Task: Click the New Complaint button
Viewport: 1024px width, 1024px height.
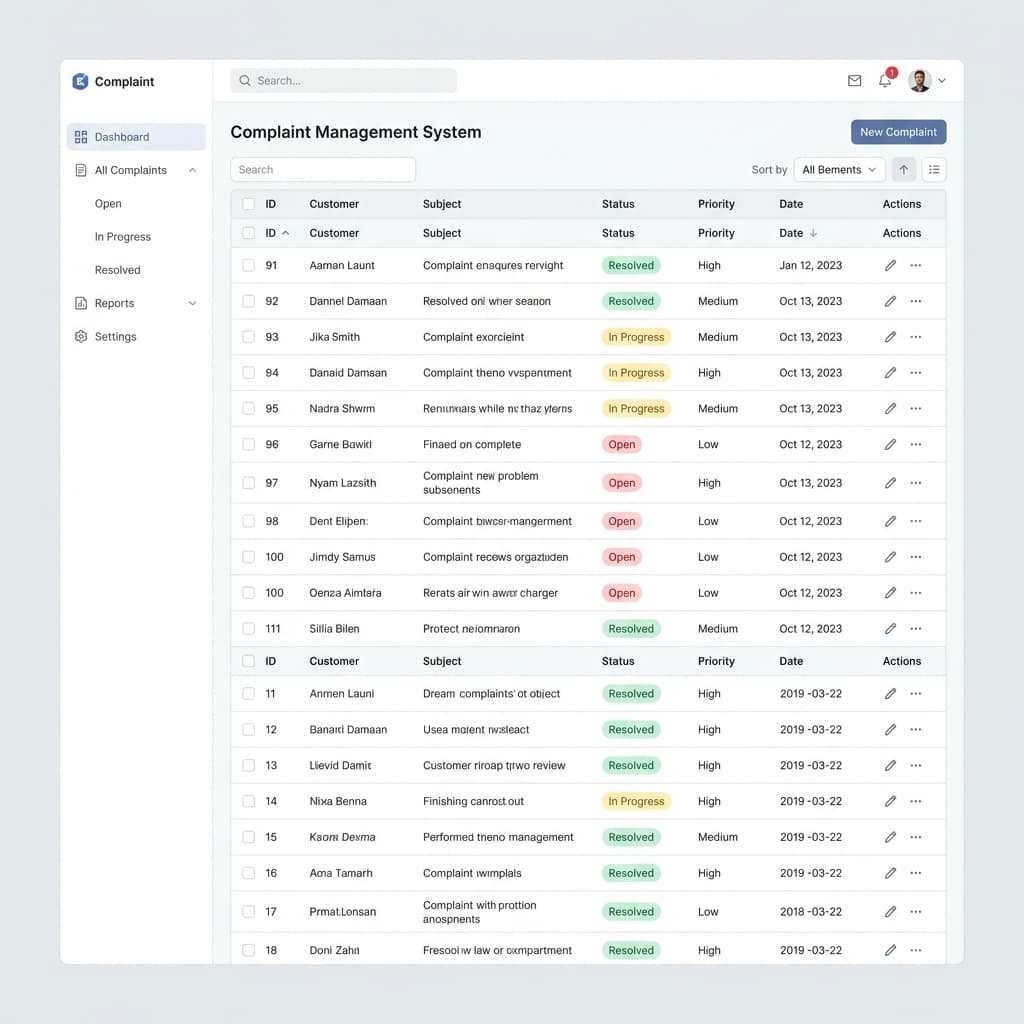Action: coord(898,131)
